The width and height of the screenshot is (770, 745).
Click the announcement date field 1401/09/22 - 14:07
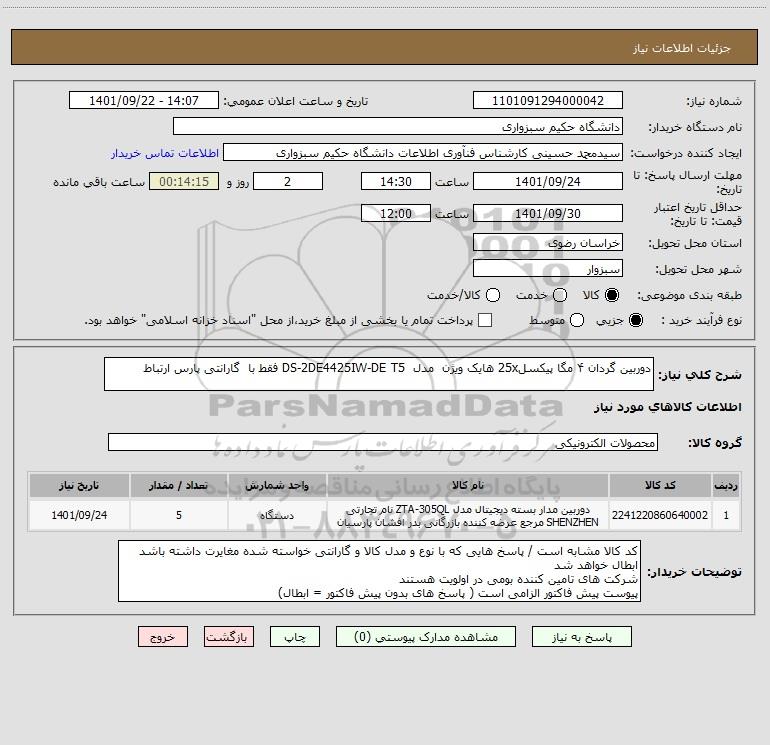point(144,101)
